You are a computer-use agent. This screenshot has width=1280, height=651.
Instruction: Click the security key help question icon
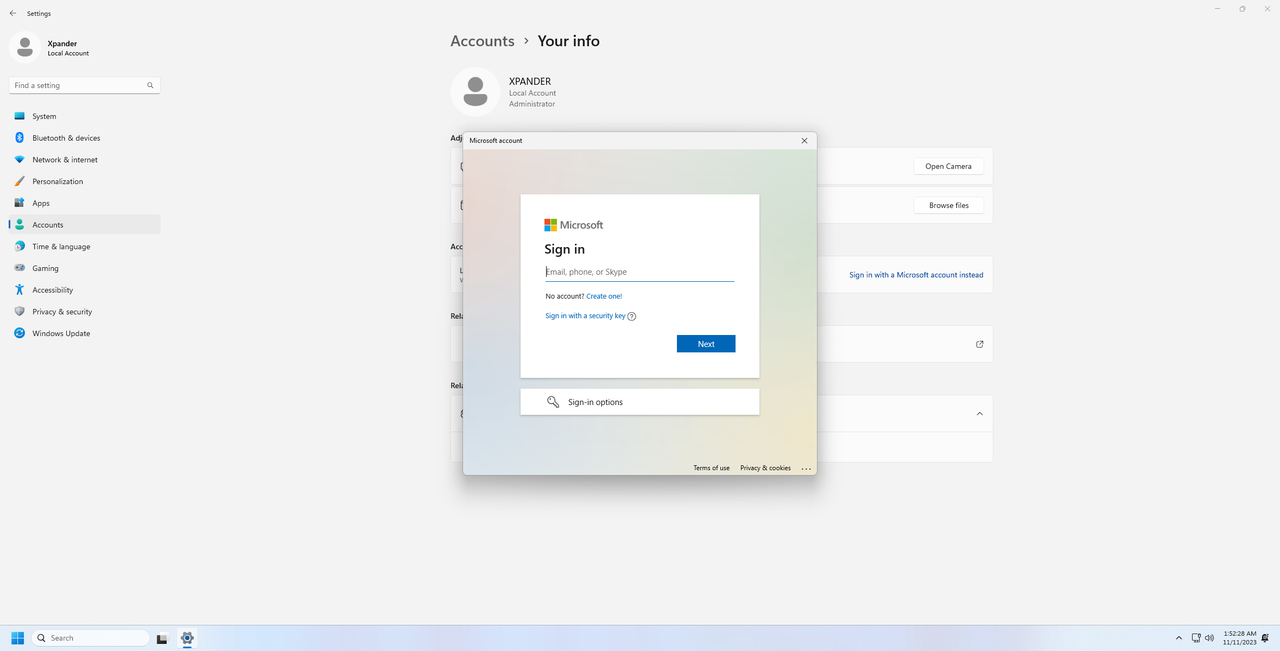coord(632,316)
